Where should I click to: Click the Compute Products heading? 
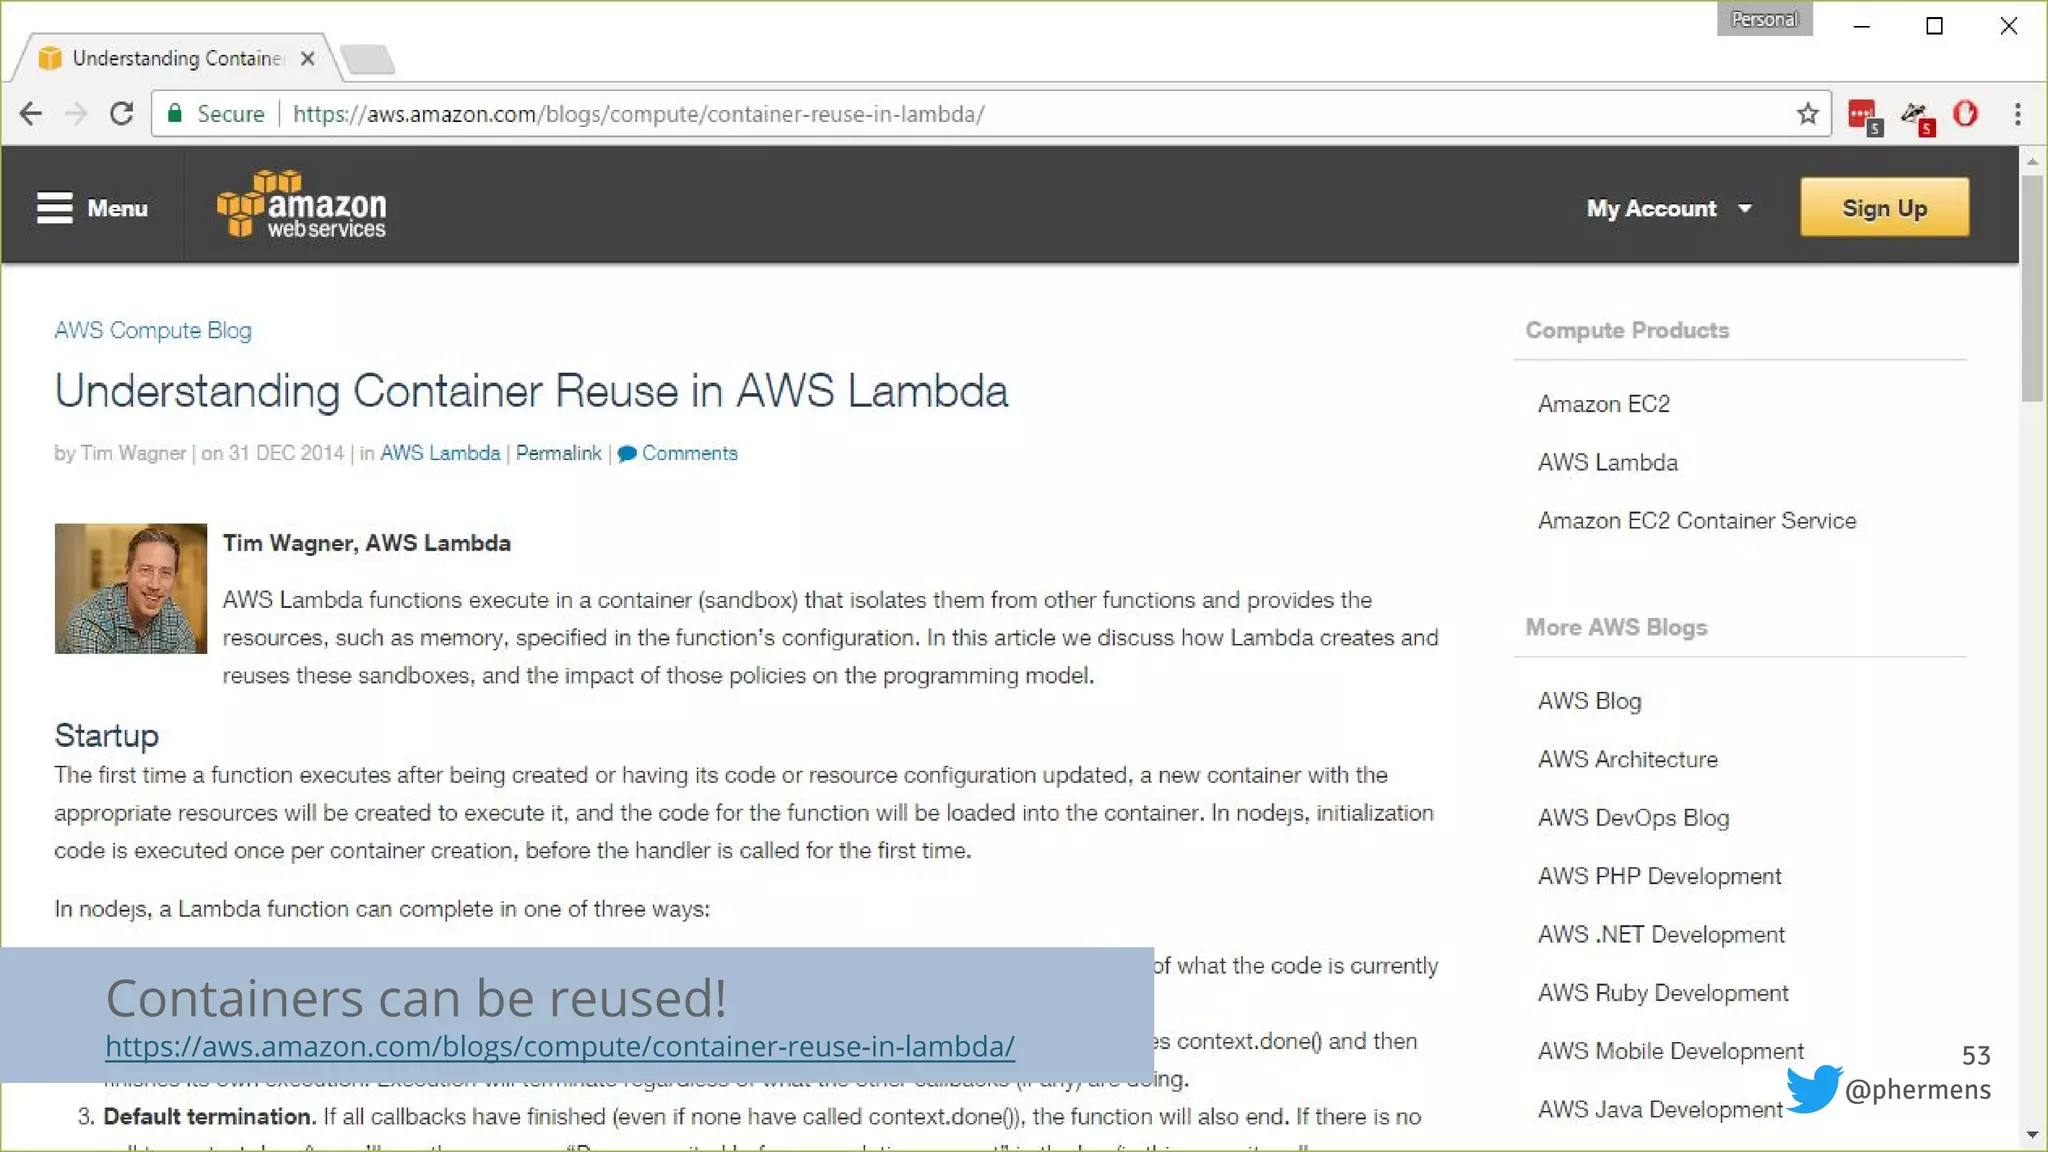(x=1627, y=330)
